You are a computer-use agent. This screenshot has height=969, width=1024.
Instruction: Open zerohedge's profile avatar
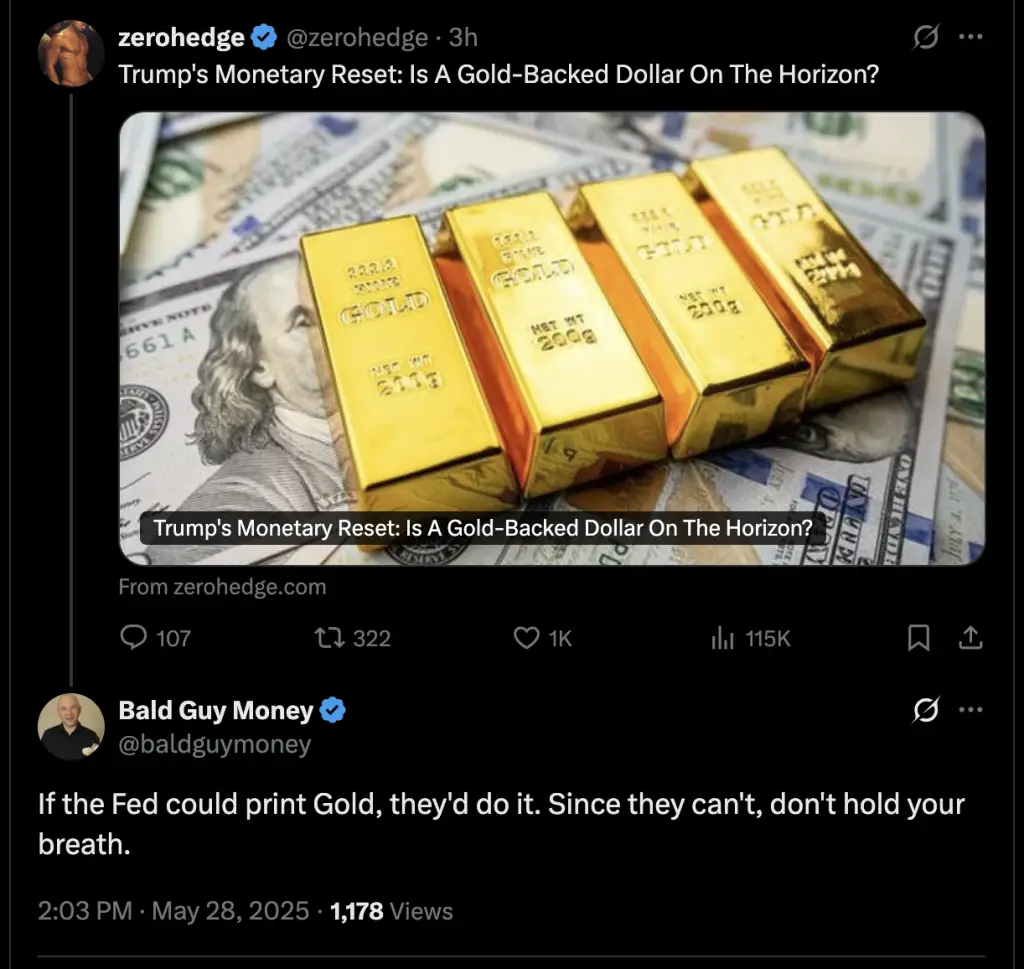(x=71, y=53)
